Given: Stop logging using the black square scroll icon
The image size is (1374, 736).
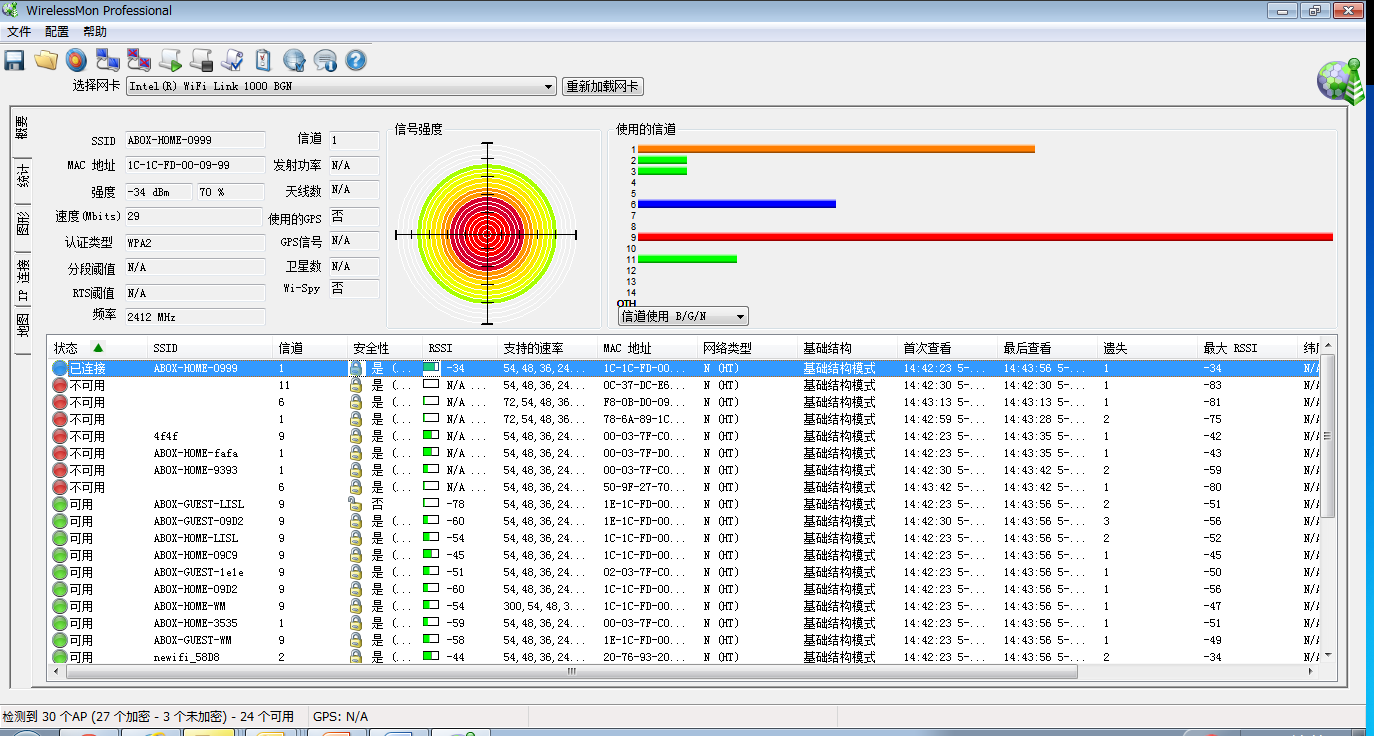Looking at the screenshot, I should [202, 60].
